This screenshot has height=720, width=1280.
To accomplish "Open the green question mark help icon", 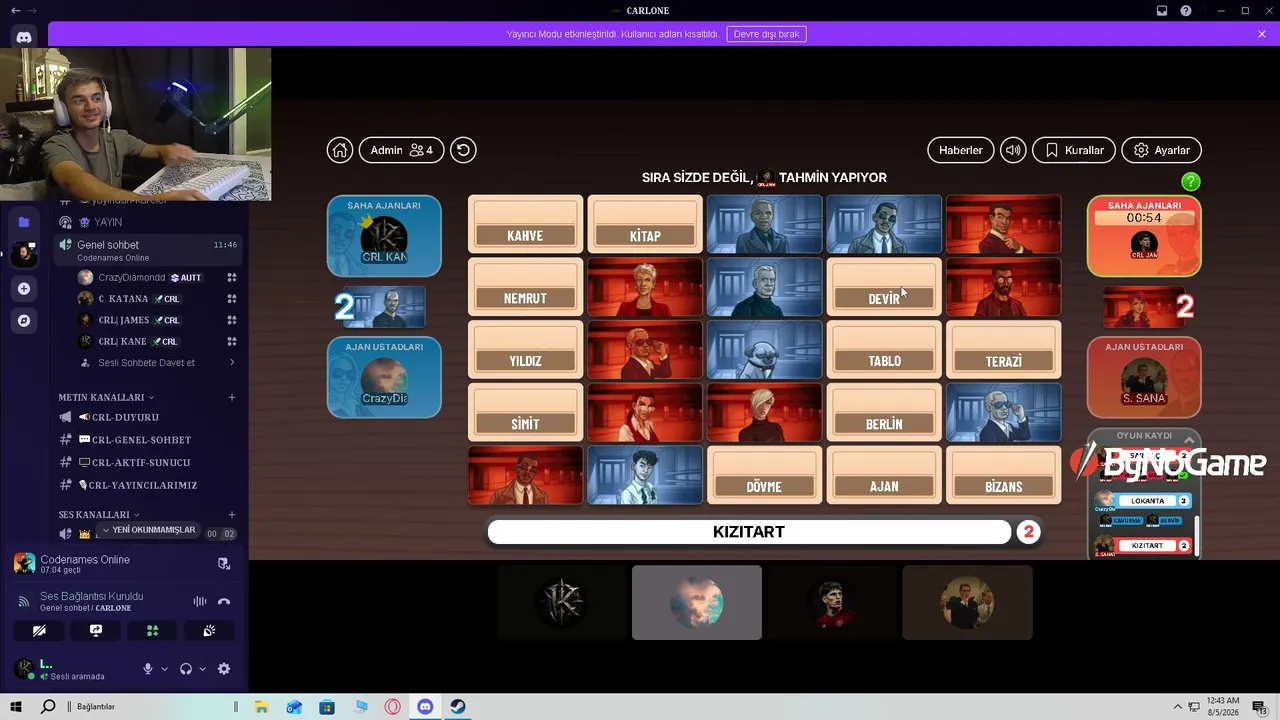I will click(1190, 181).
